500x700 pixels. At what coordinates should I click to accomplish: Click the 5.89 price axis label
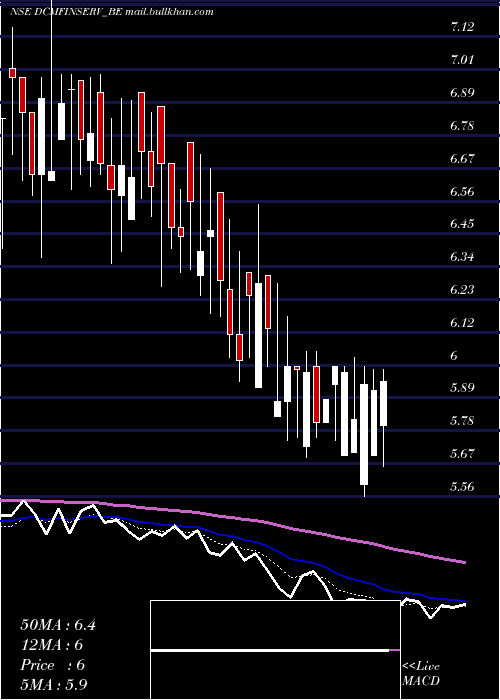[462, 388]
